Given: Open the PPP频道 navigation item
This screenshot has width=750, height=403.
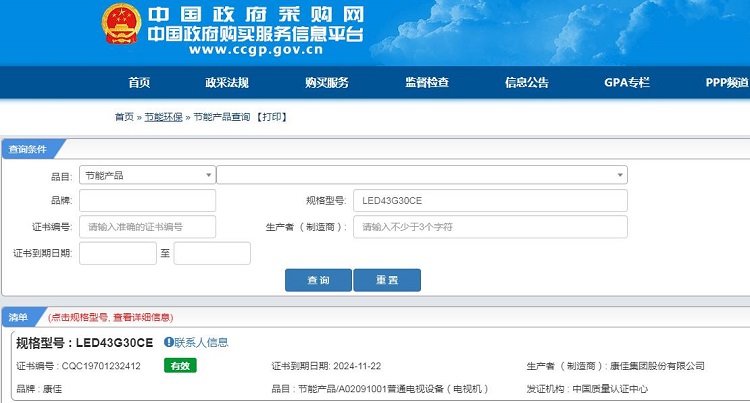Looking at the screenshot, I should [x=727, y=82].
